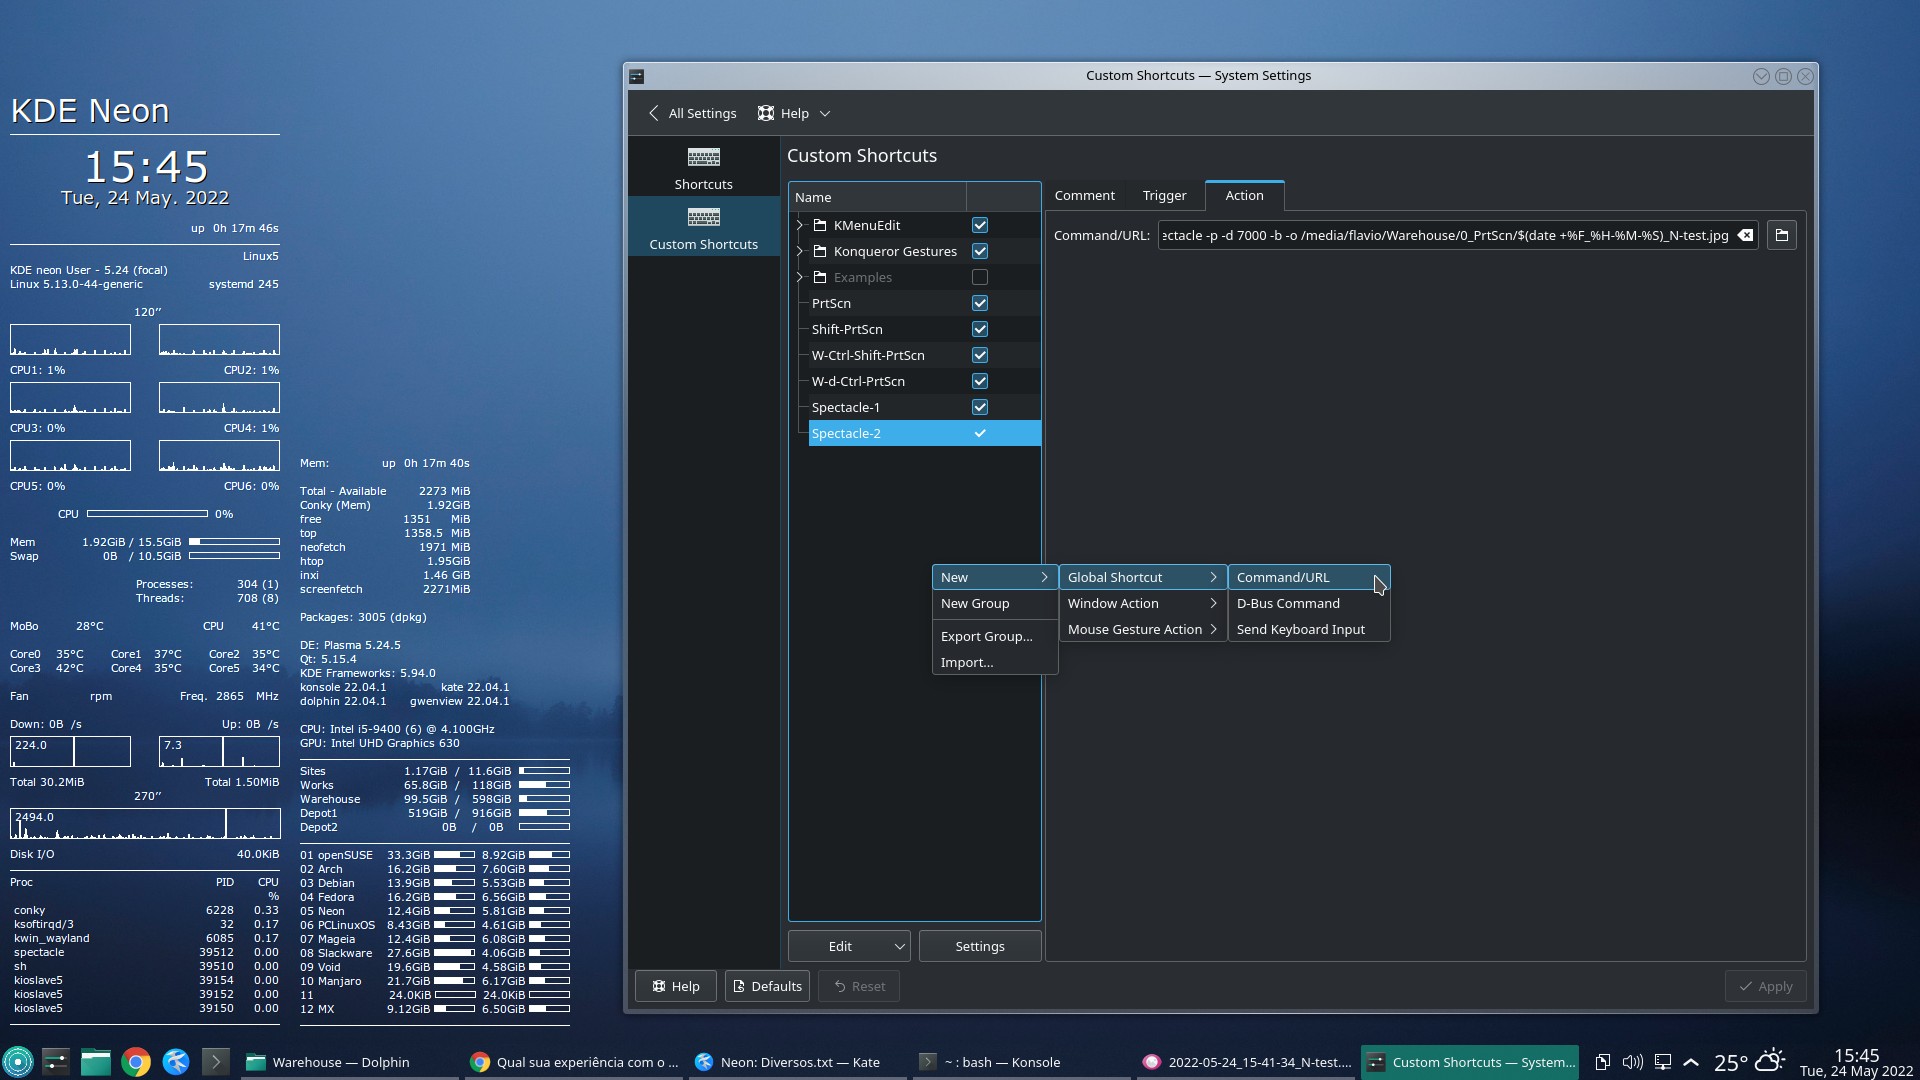Launch Google Chrome from the panel
This screenshot has height=1080, width=1920.
click(136, 1062)
